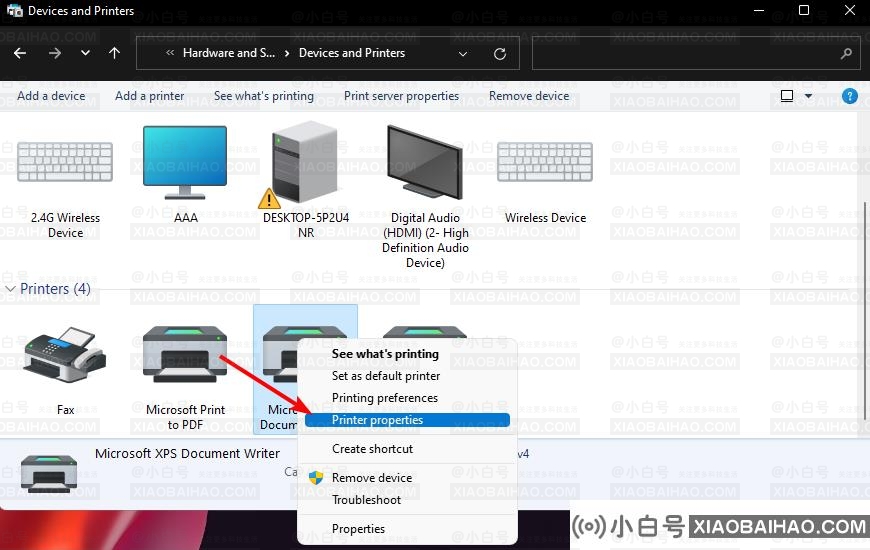Screen dimensions: 870x550
Task: Select Hardware and S... in breadcrumb
Action: (229, 53)
